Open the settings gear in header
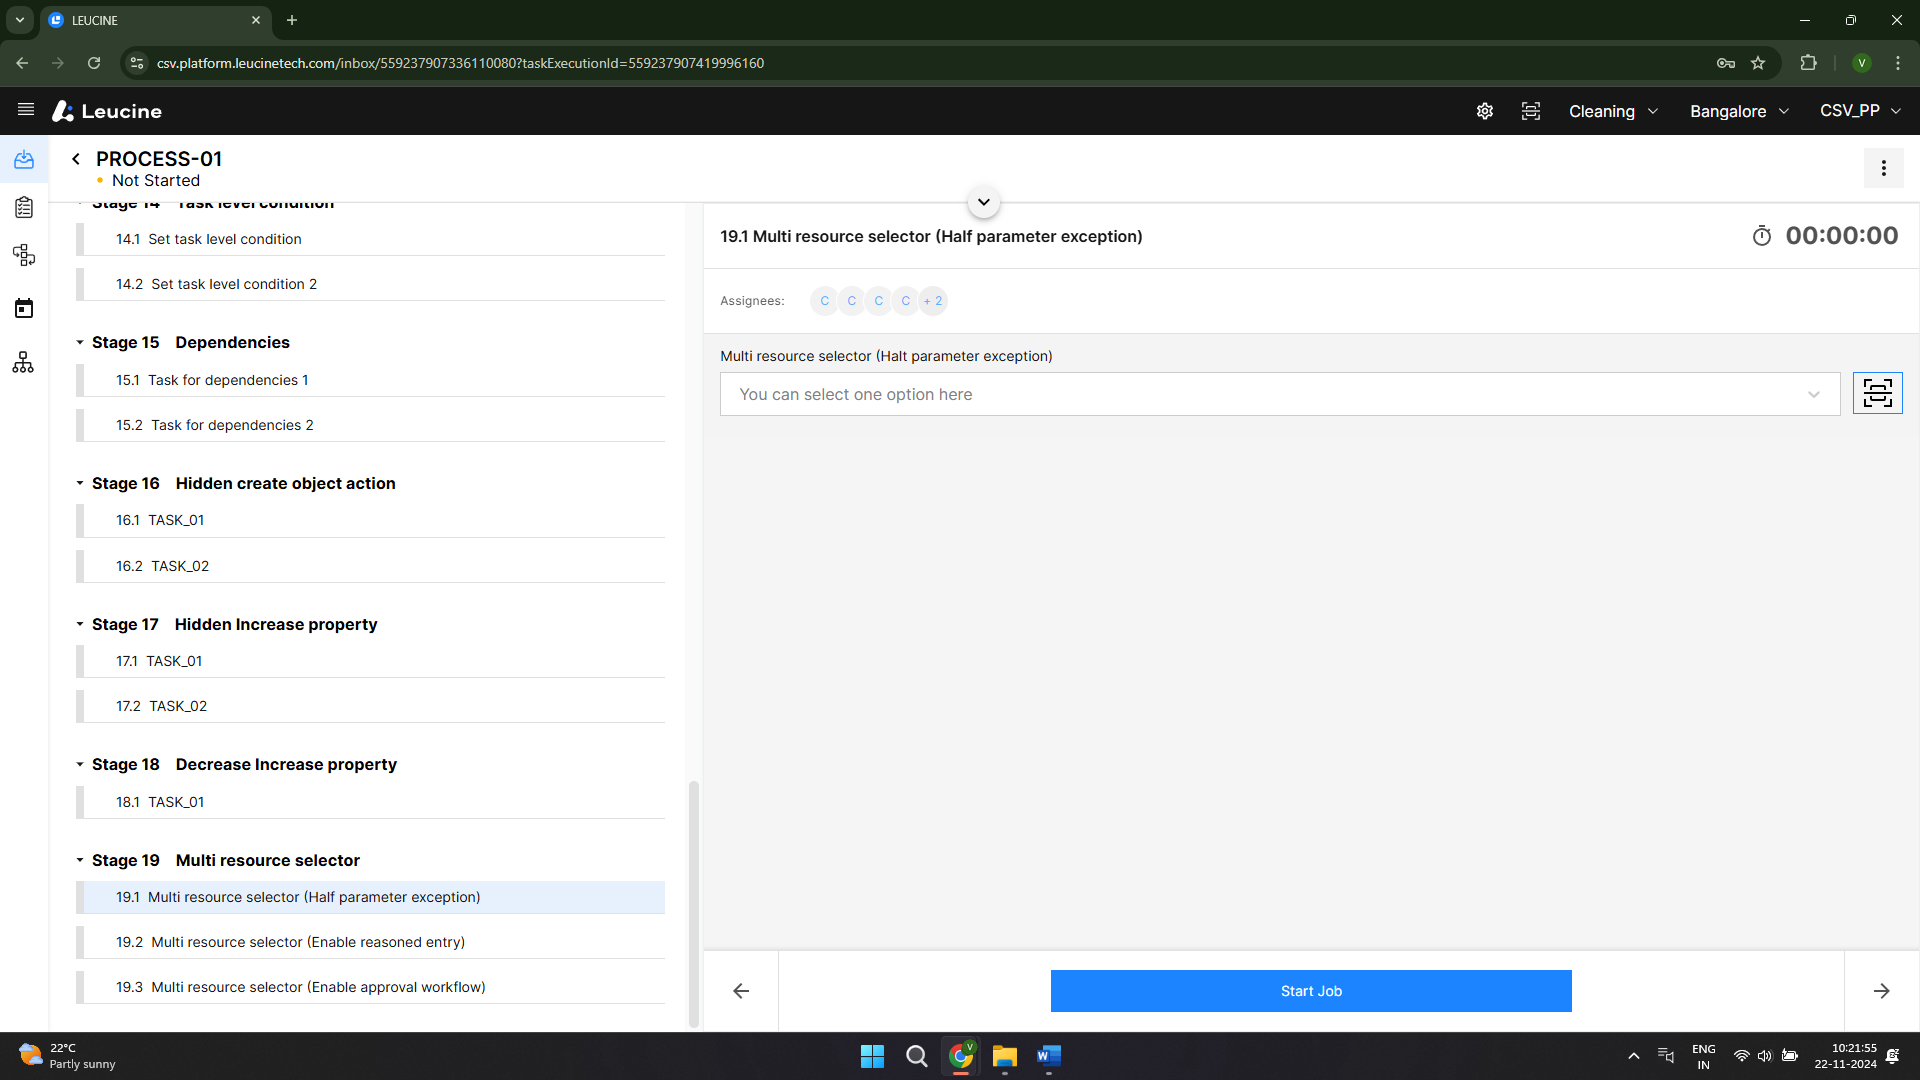 (1485, 111)
